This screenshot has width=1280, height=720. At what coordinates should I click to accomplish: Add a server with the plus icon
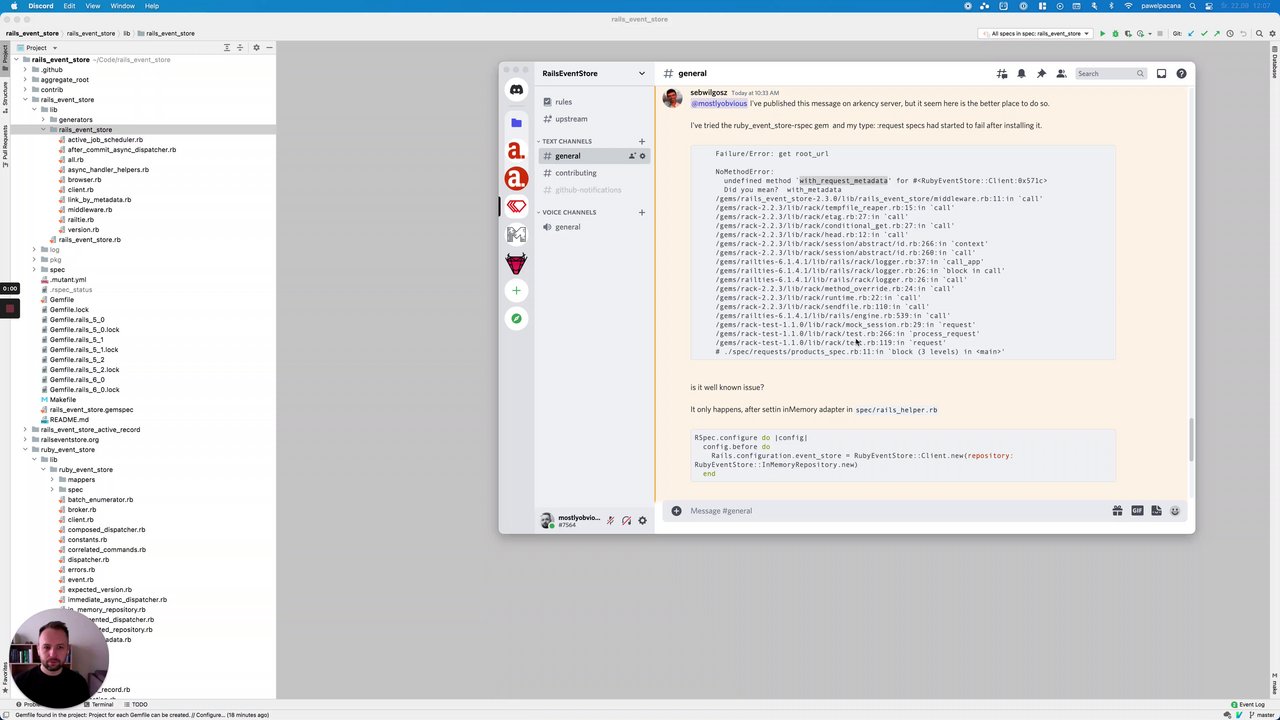point(516,290)
